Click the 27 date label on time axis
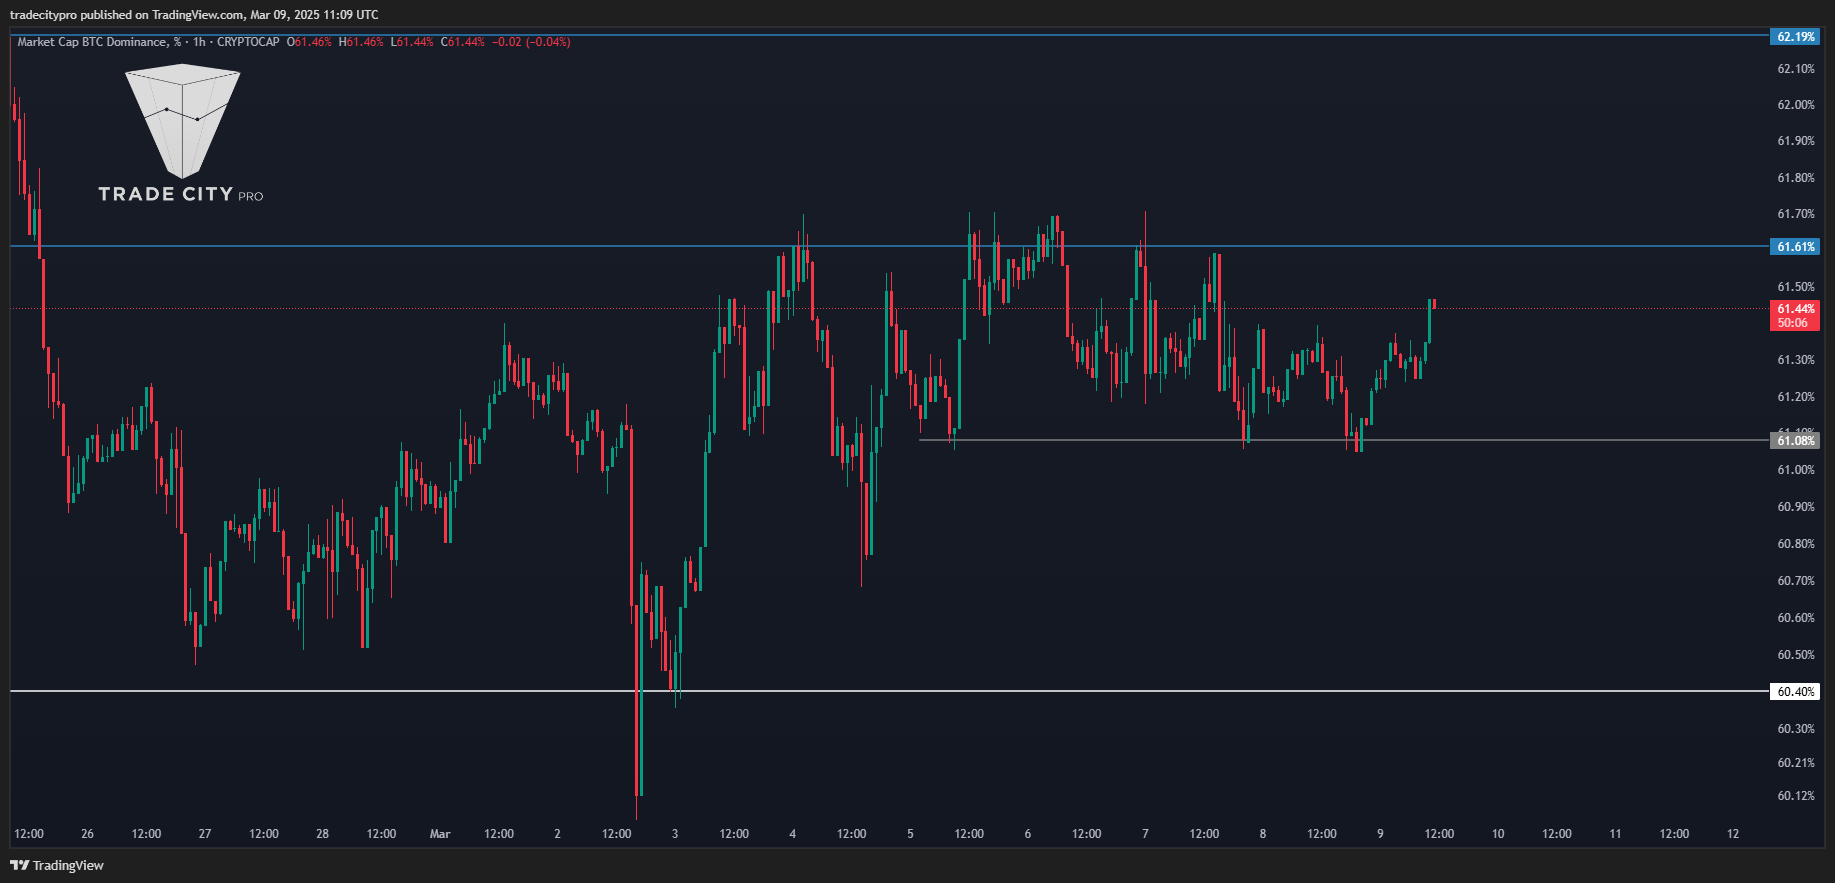The image size is (1835, 883). tap(205, 834)
